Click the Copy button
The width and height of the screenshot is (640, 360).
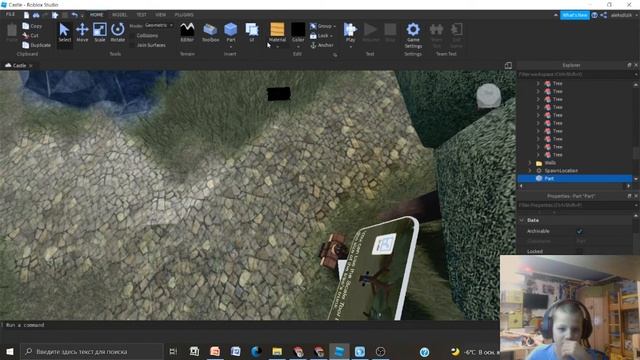pos(32,26)
